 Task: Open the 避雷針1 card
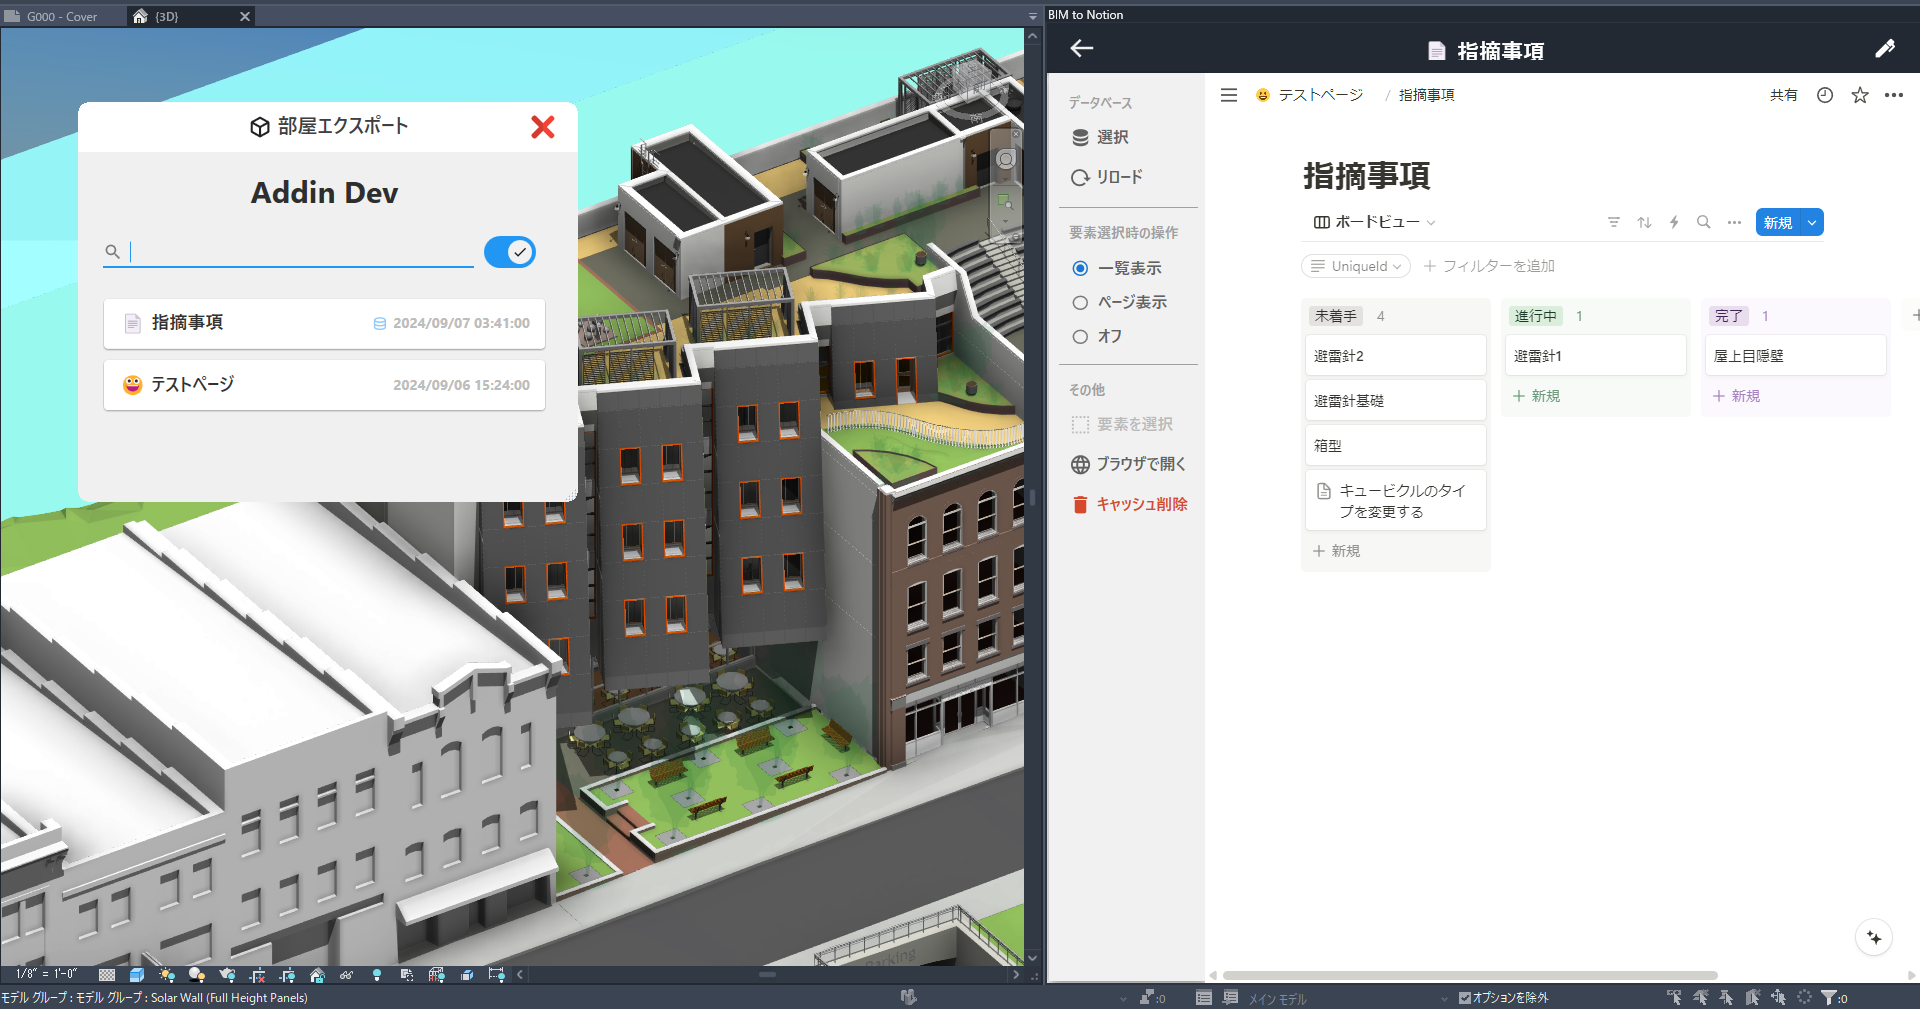1596,356
